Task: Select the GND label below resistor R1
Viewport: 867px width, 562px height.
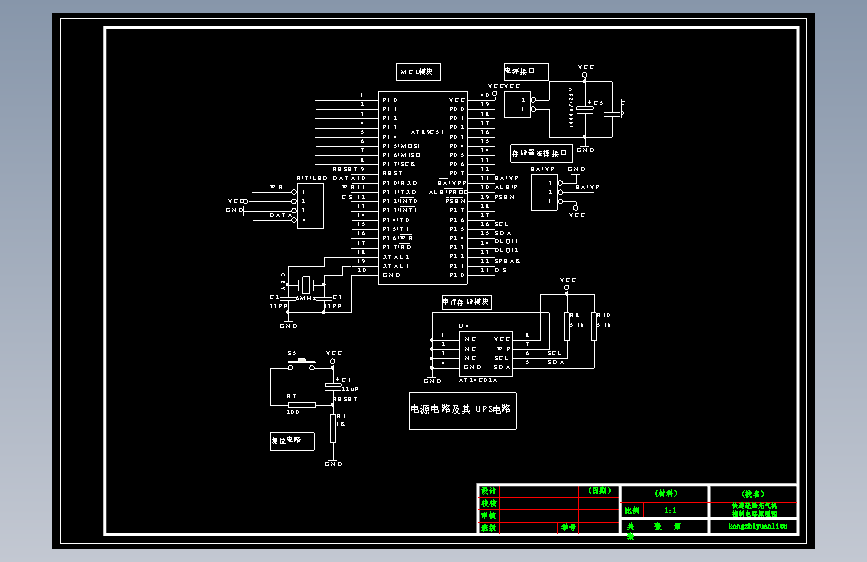Action: coord(333,464)
